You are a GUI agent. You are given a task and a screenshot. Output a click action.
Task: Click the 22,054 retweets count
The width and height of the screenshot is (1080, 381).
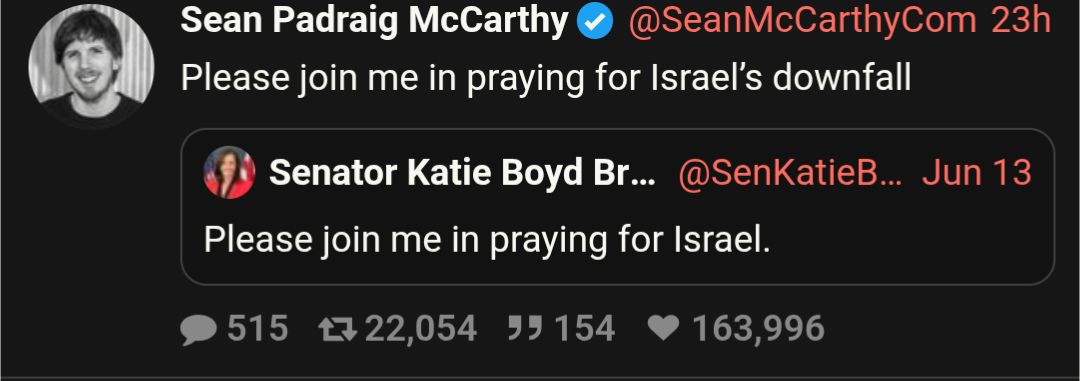click(420, 329)
